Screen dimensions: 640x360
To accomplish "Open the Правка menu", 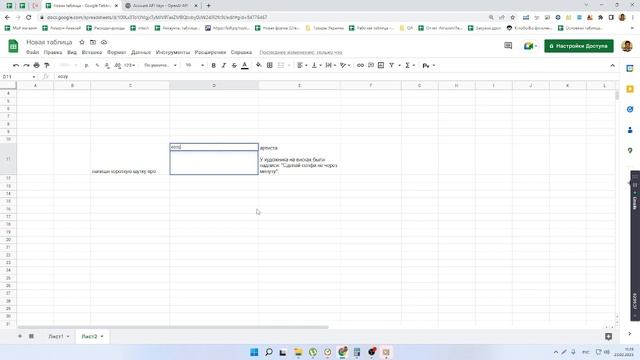I will click(53, 53).
